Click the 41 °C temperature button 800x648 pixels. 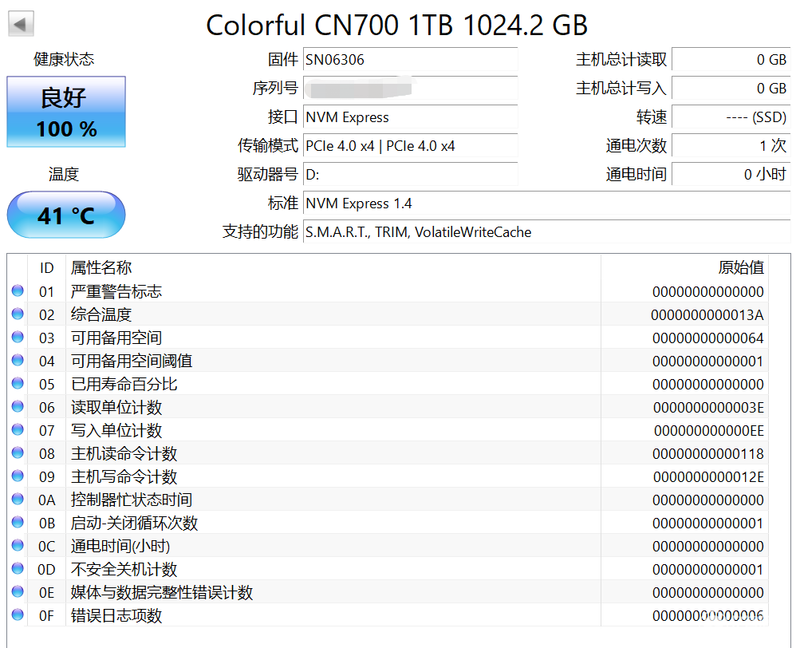pyautogui.click(x=66, y=215)
